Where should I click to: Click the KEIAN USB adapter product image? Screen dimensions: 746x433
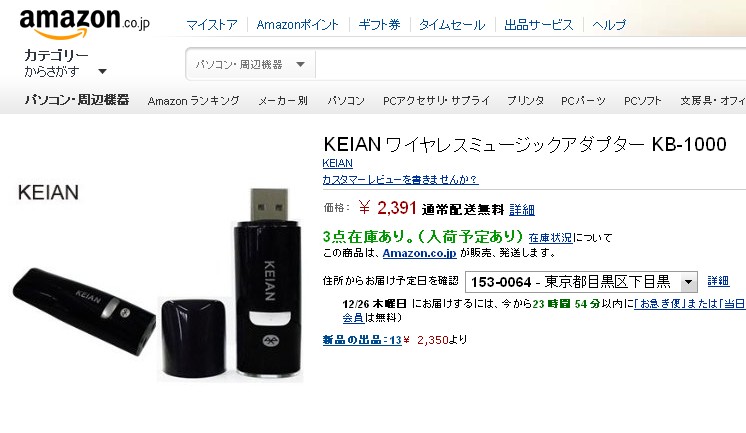point(158,285)
